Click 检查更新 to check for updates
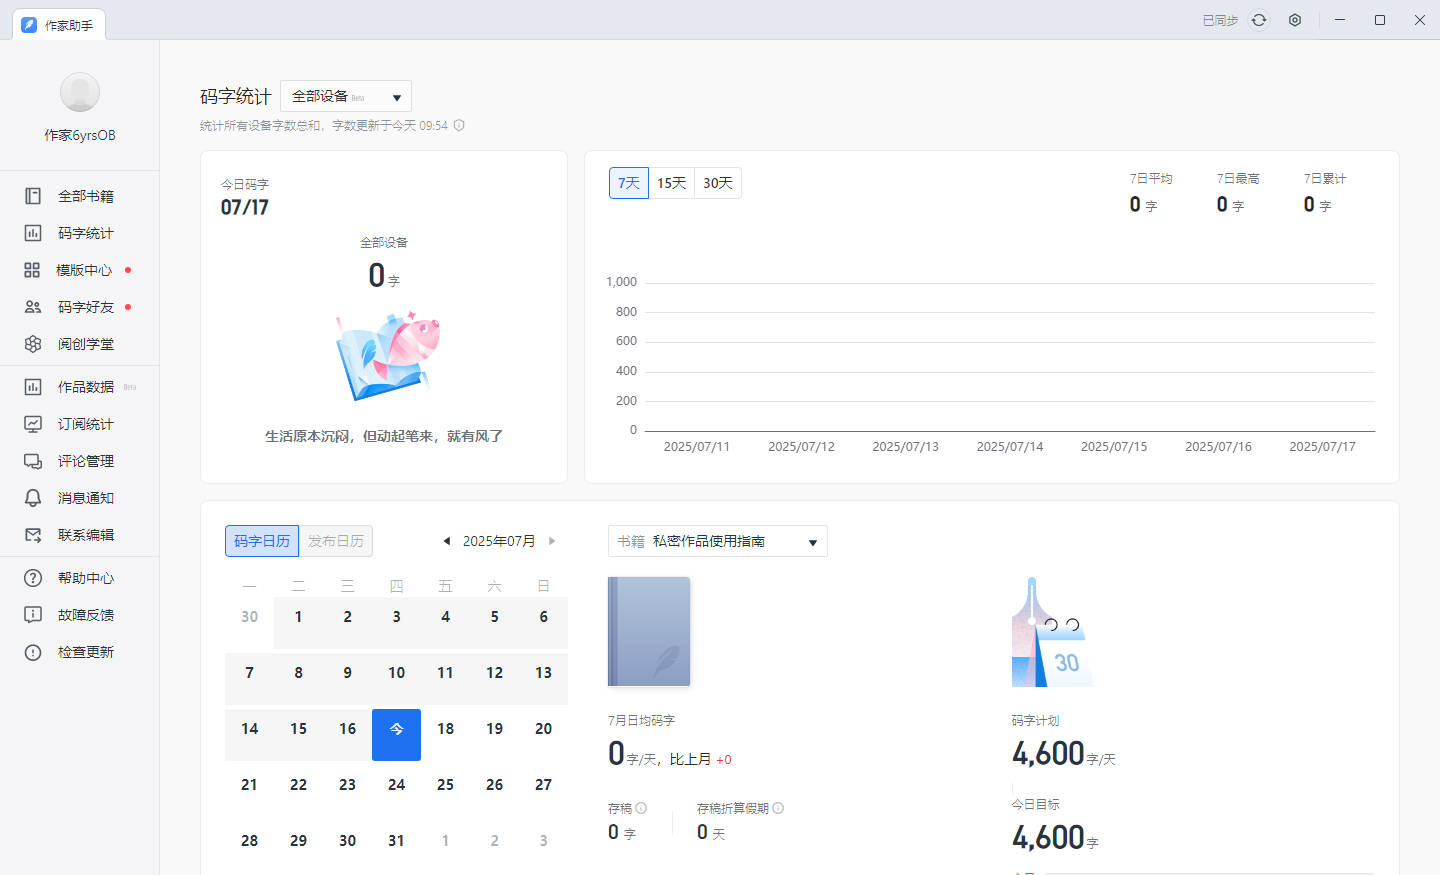This screenshot has width=1440, height=875. [x=85, y=652]
